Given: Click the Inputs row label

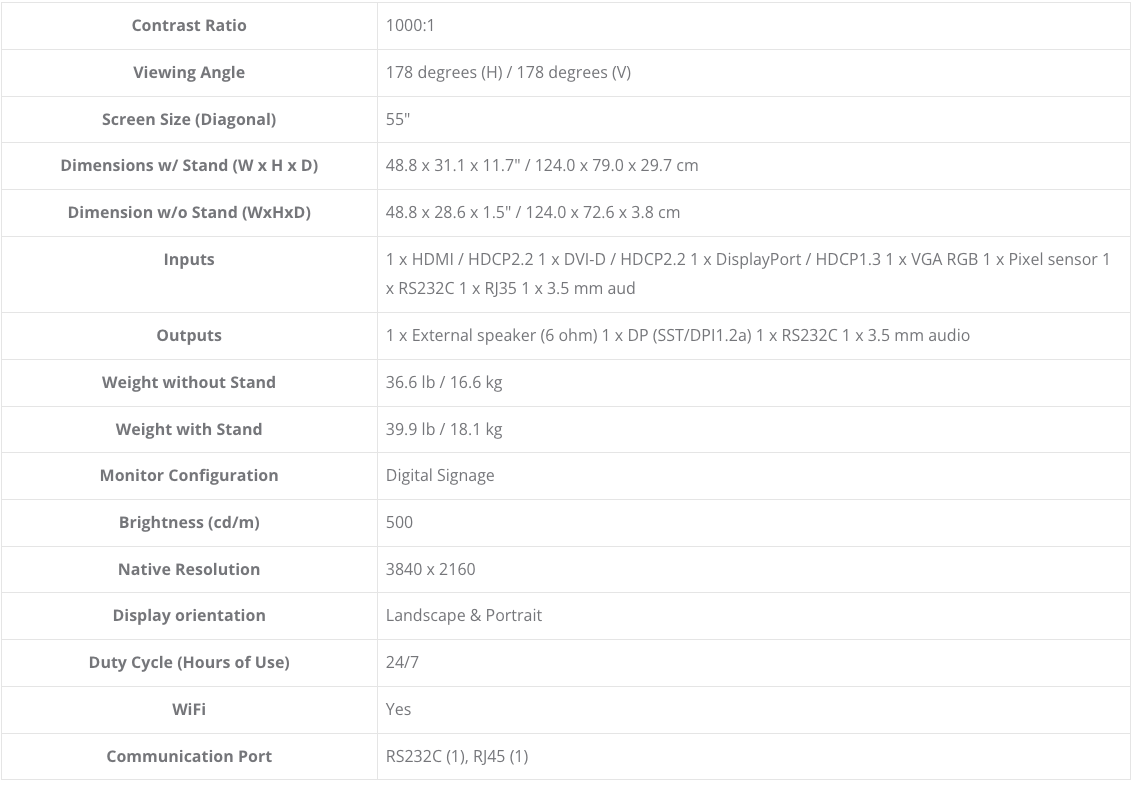Looking at the screenshot, I should click(189, 259).
